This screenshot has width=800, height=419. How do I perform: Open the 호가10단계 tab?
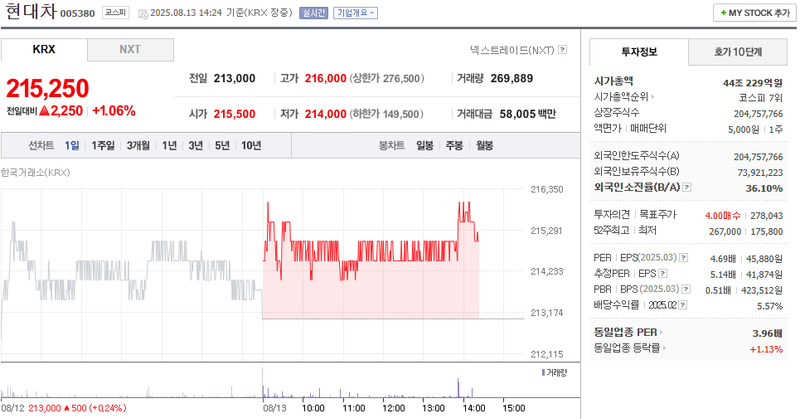738,52
